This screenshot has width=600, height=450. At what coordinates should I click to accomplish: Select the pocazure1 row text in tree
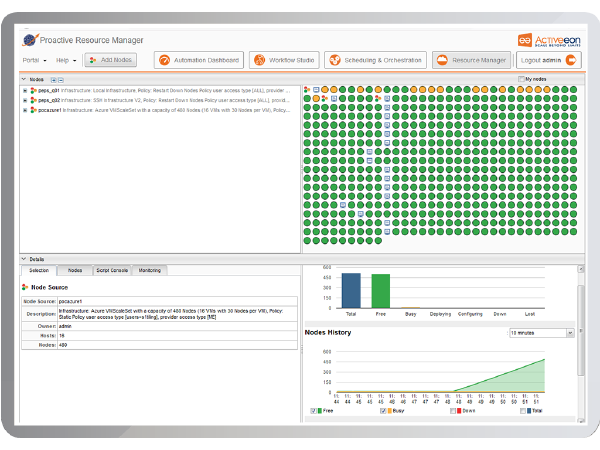click(x=164, y=110)
